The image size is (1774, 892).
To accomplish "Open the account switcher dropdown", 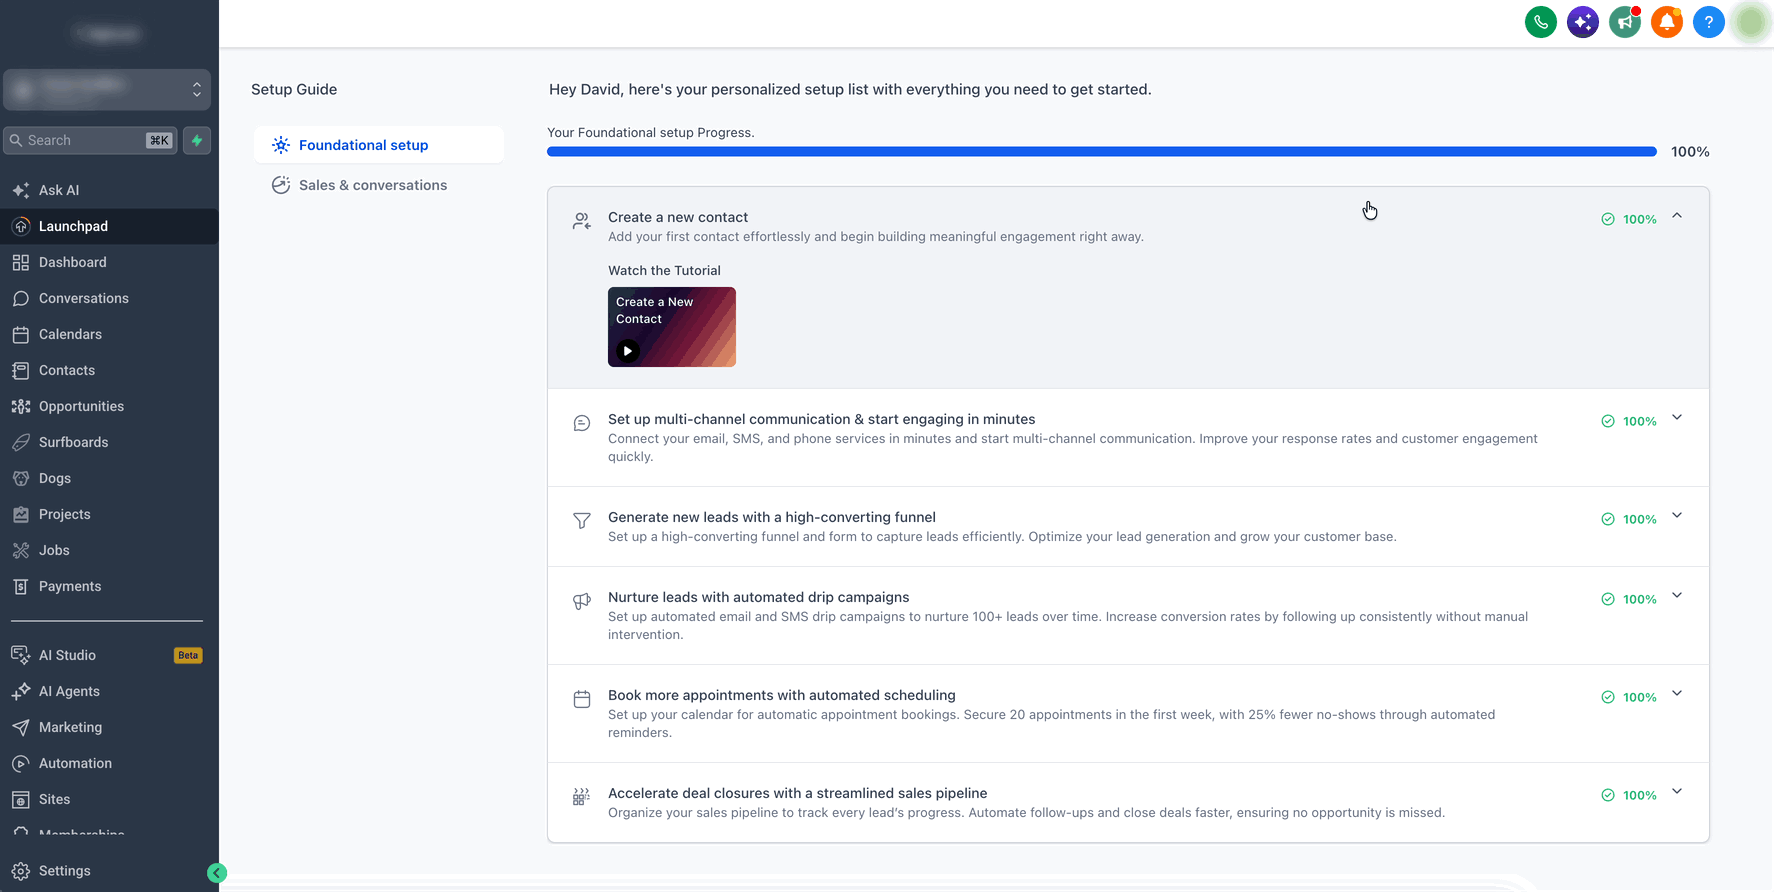I will coord(107,90).
